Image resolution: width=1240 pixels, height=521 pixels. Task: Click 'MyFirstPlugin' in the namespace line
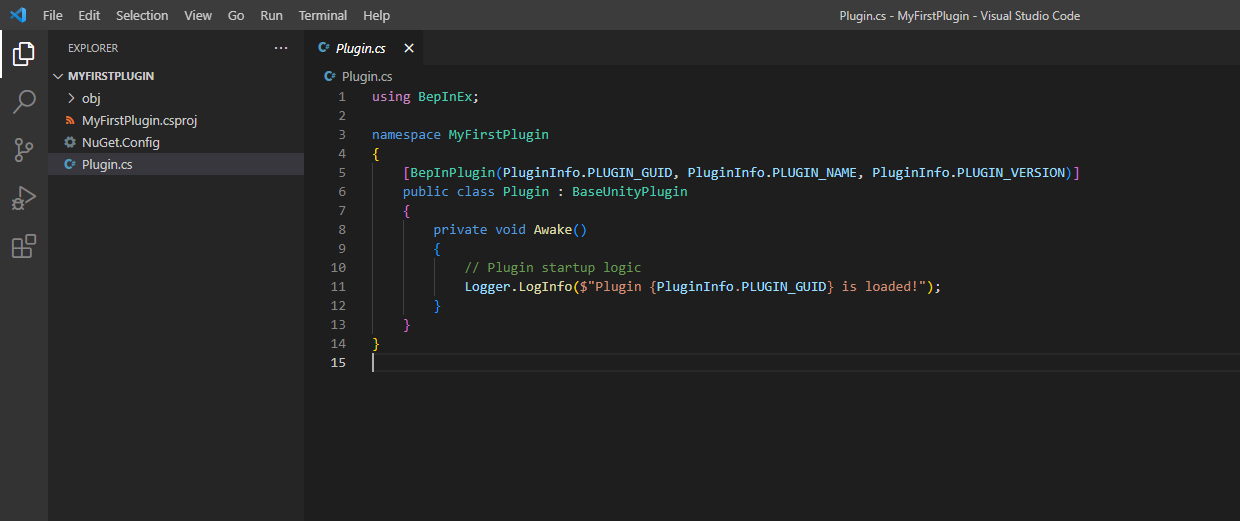[498, 135]
